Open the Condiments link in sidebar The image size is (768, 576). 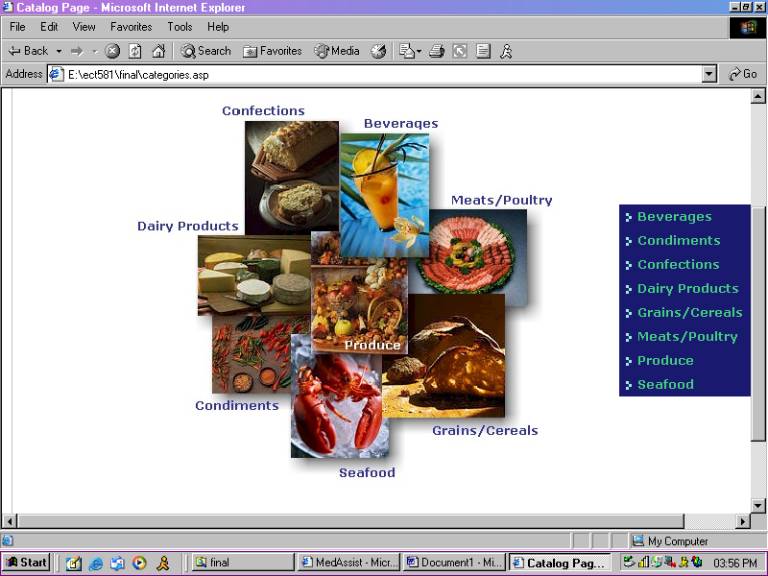678,240
